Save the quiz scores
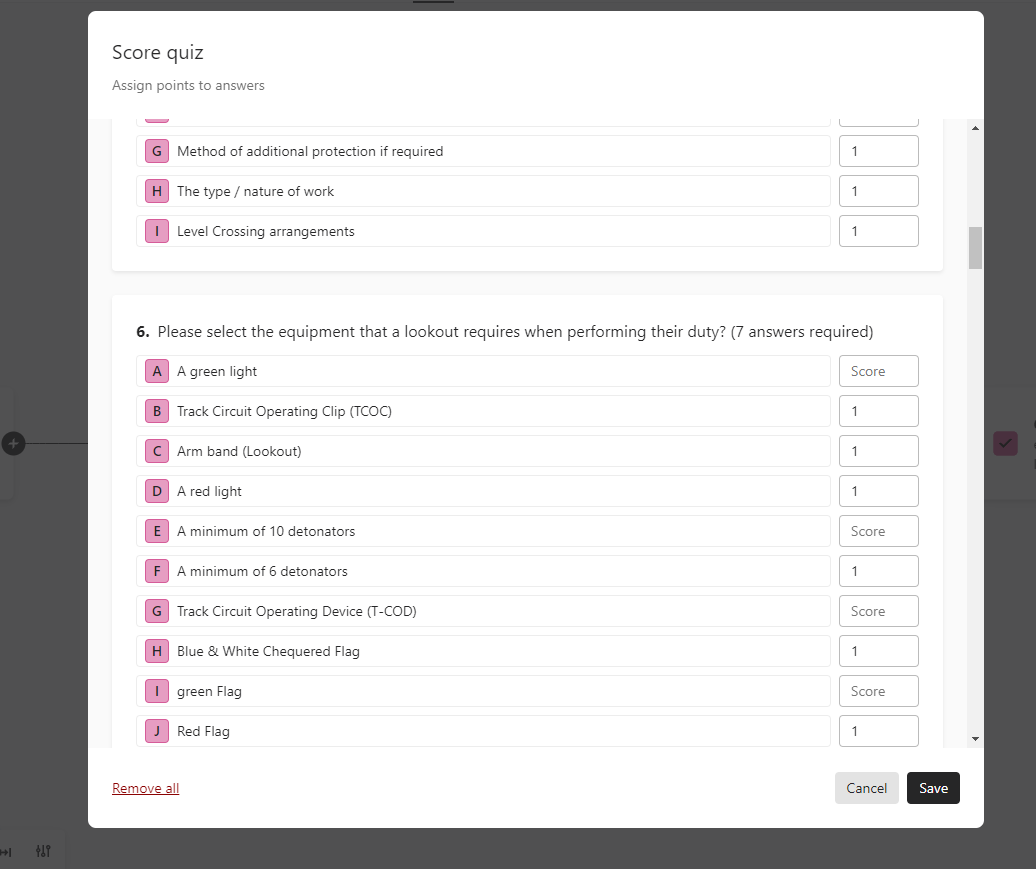 pos(933,788)
